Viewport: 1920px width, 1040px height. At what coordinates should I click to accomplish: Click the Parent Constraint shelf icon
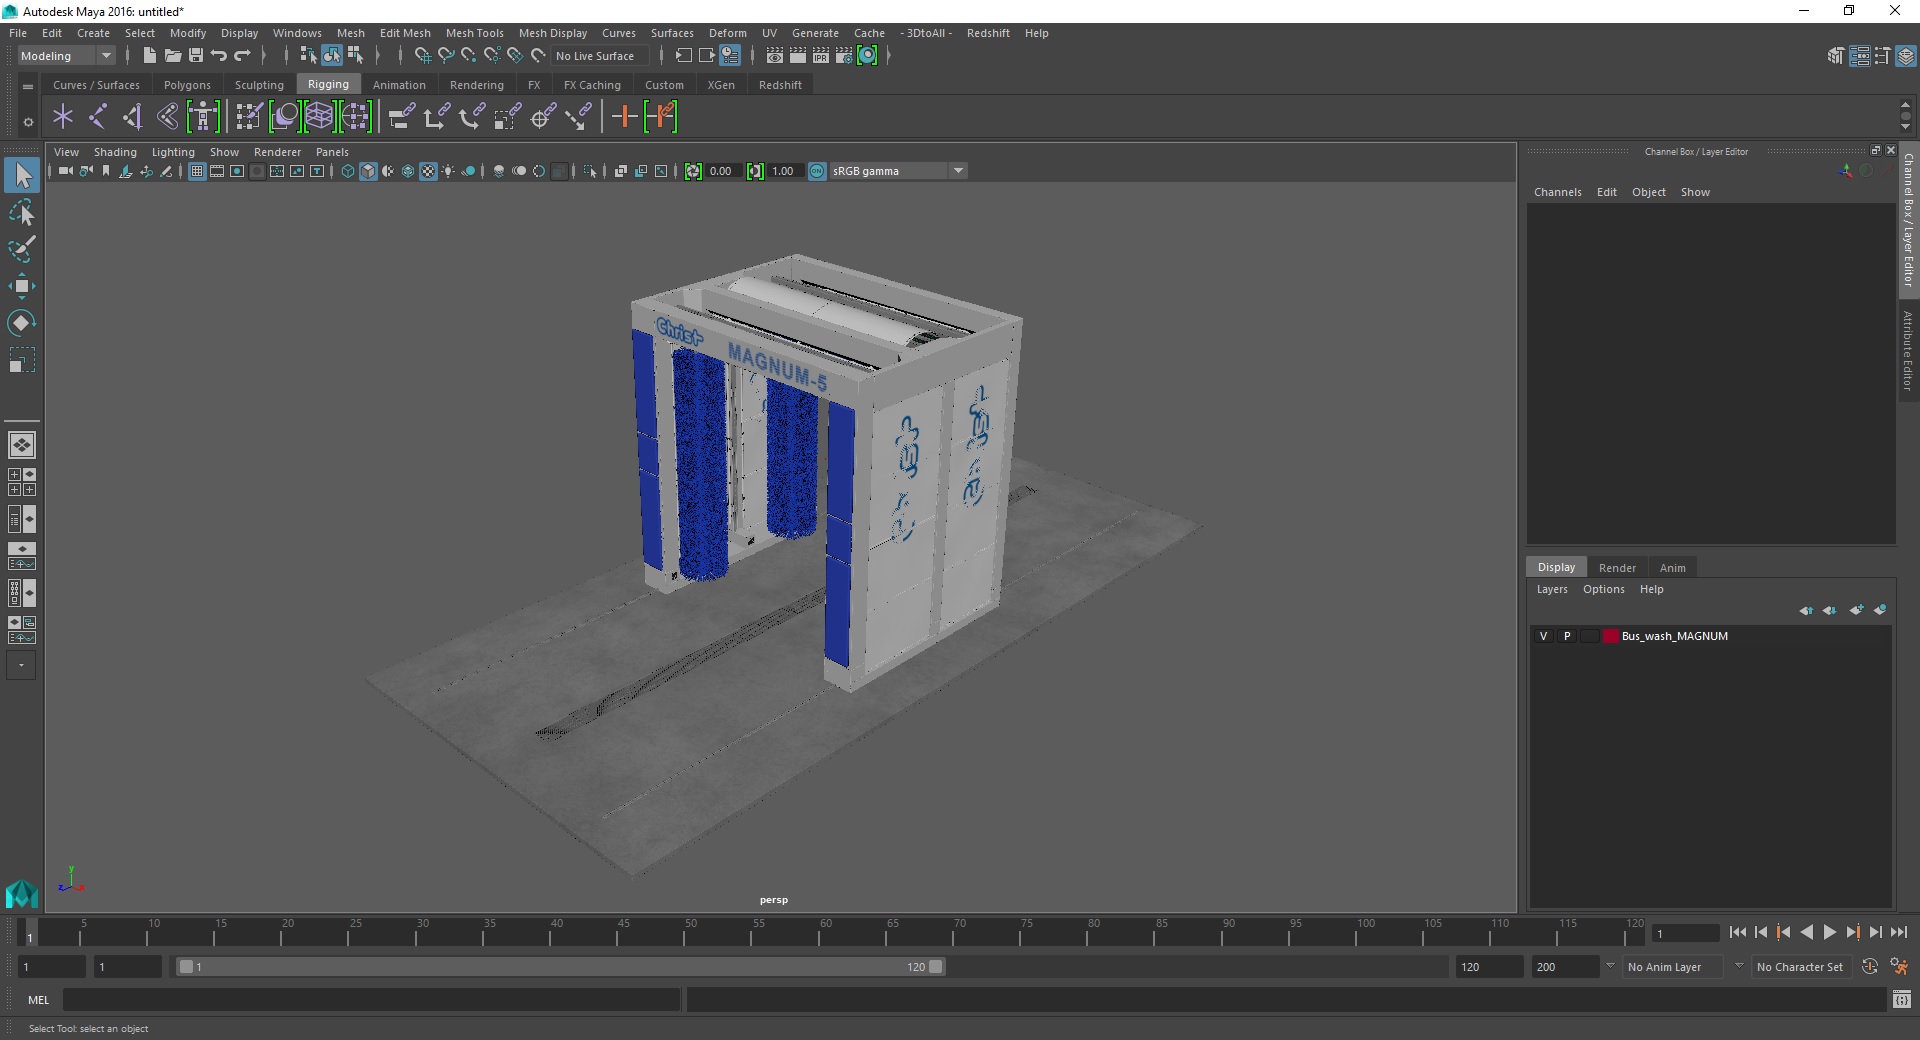click(x=402, y=117)
